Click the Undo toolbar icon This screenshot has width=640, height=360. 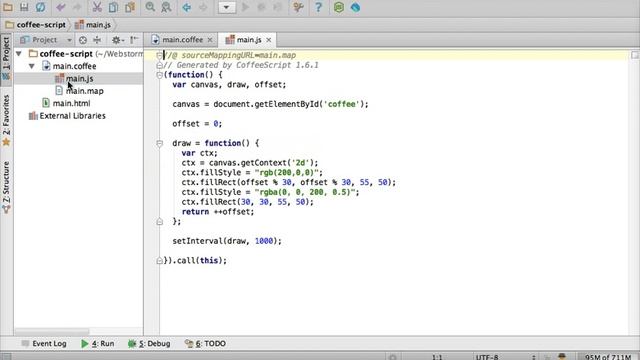click(61, 7)
